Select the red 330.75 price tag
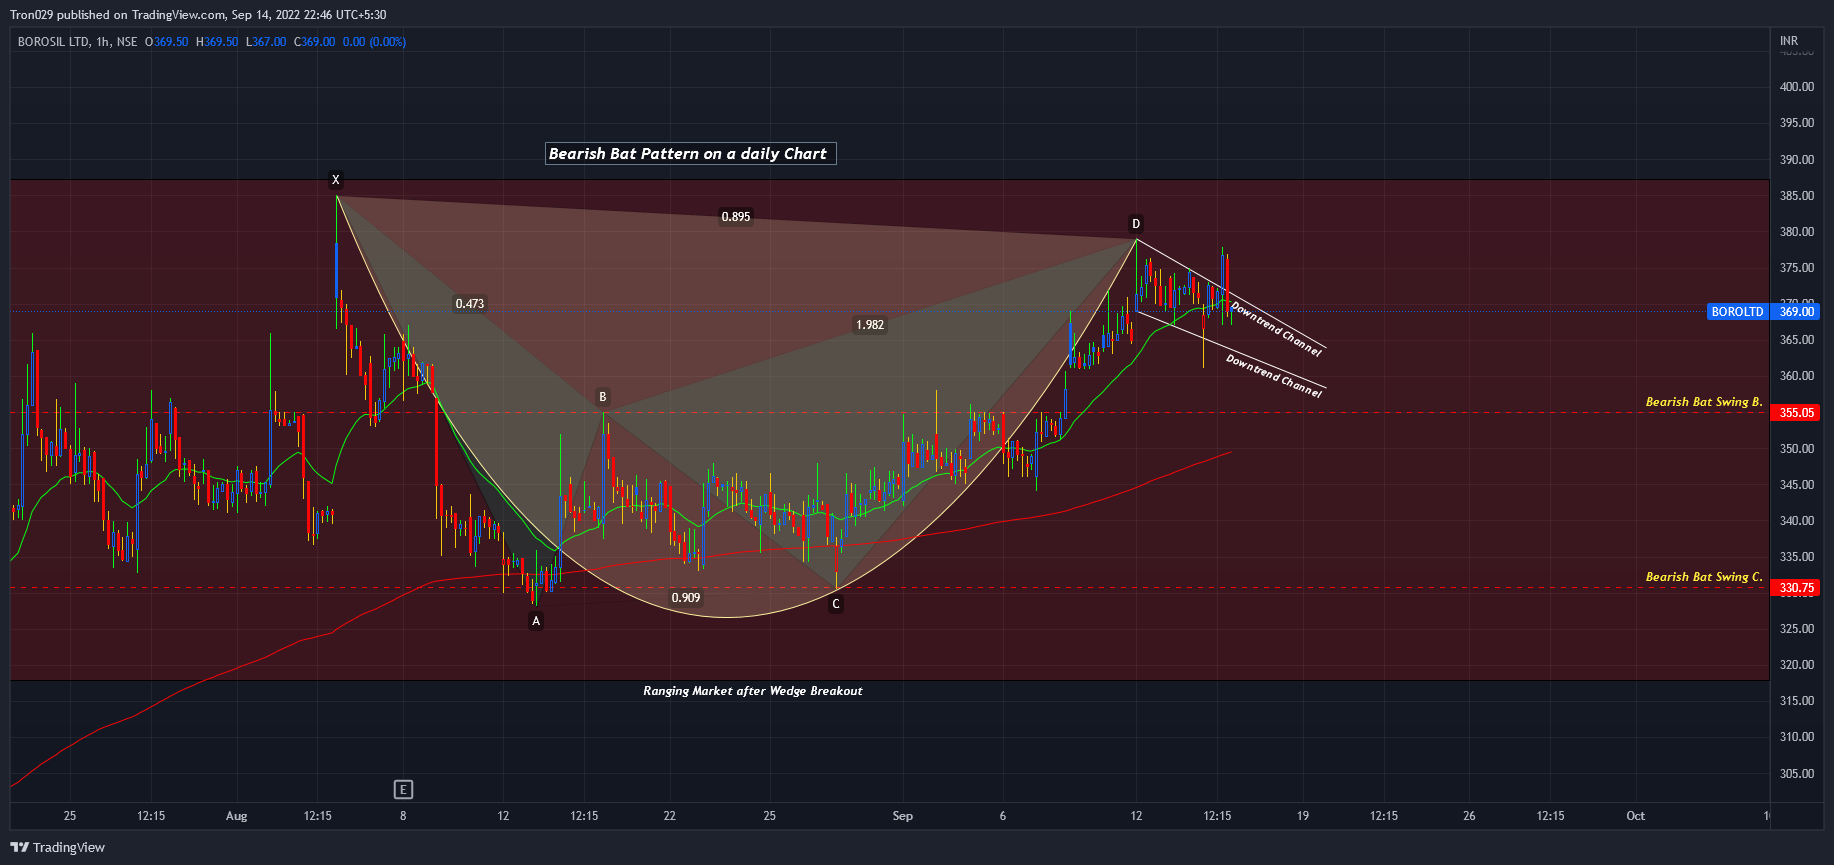 pos(1796,588)
